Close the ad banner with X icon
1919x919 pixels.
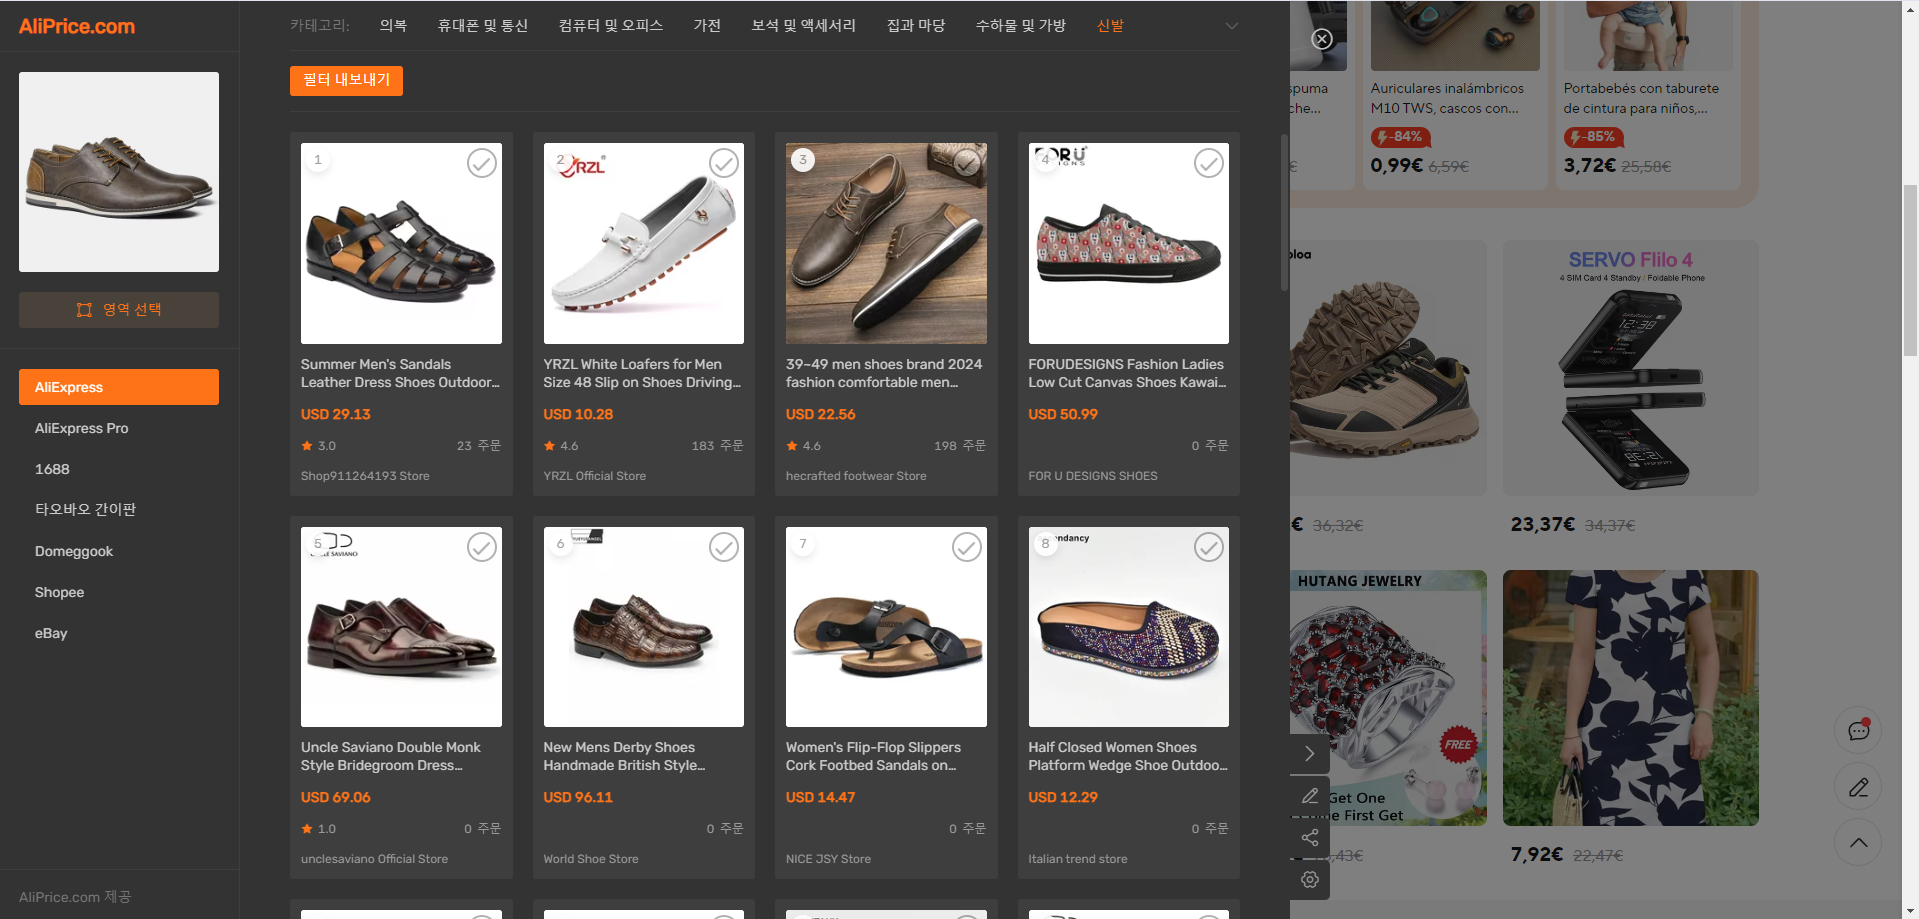(x=1322, y=39)
